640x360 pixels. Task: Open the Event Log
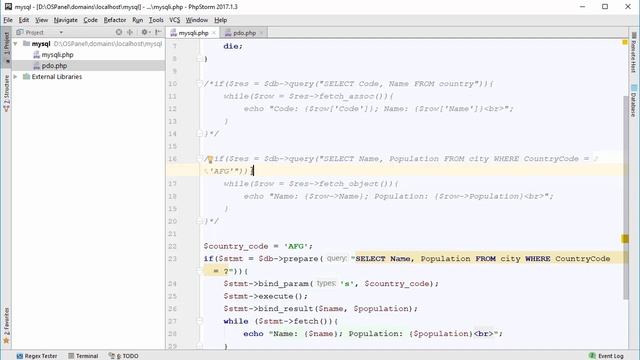pos(606,356)
